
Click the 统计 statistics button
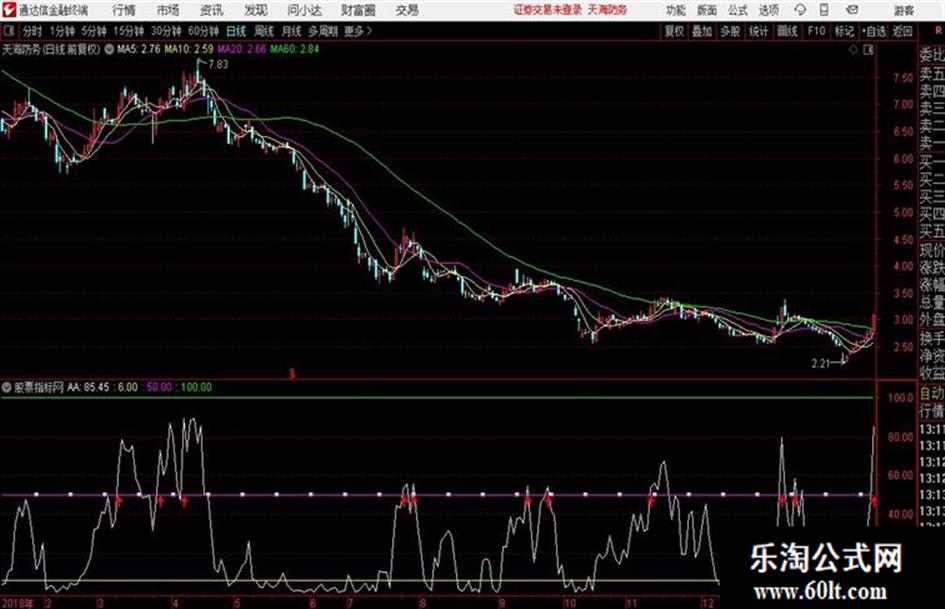coord(759,31)
